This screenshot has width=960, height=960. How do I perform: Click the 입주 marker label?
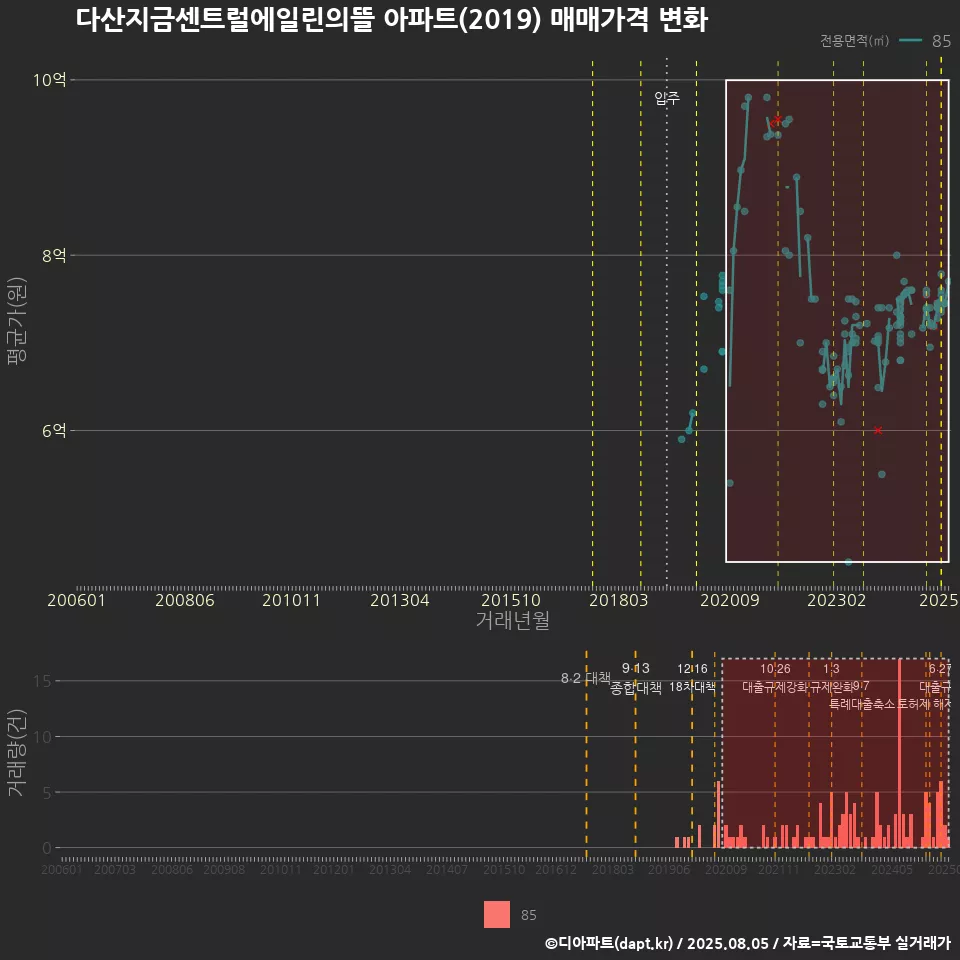coord(667,98)
